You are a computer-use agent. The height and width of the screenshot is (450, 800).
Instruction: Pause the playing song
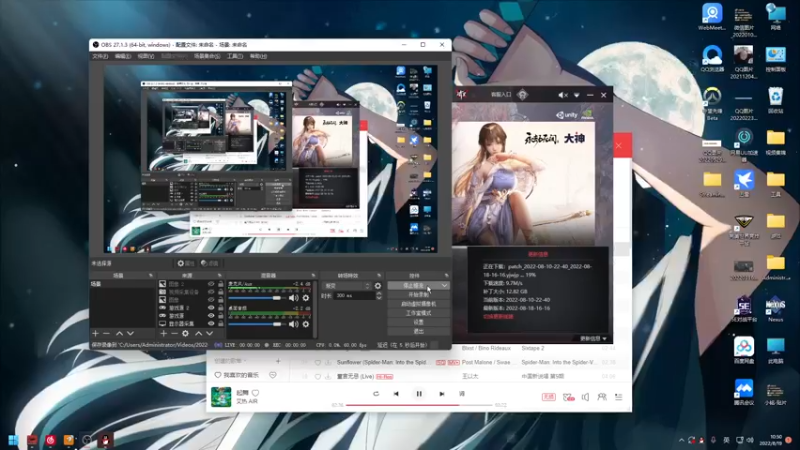point(419,394)
